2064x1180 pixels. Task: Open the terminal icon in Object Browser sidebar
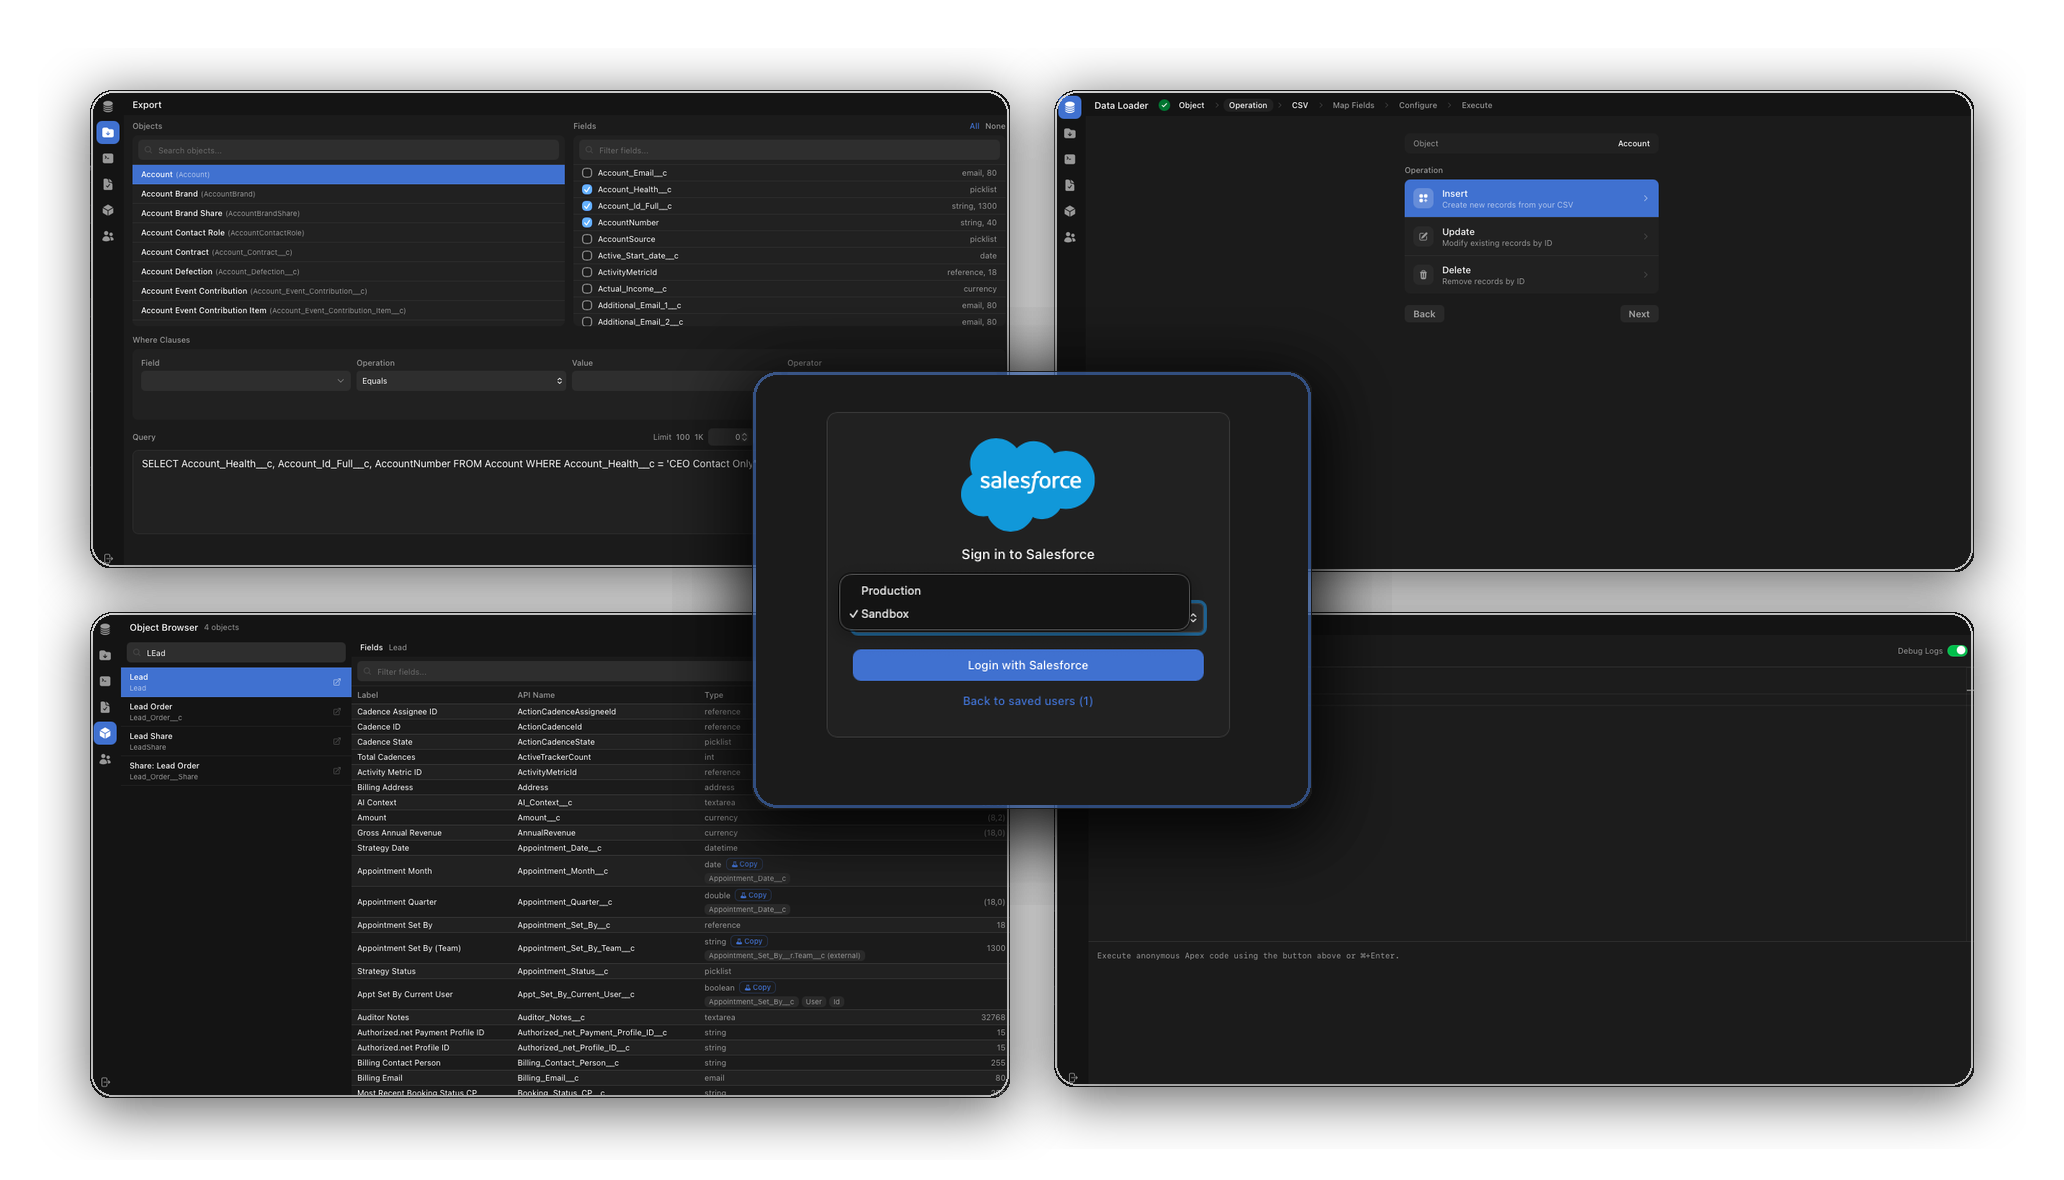pyautogui.click(x=105, y=681)
